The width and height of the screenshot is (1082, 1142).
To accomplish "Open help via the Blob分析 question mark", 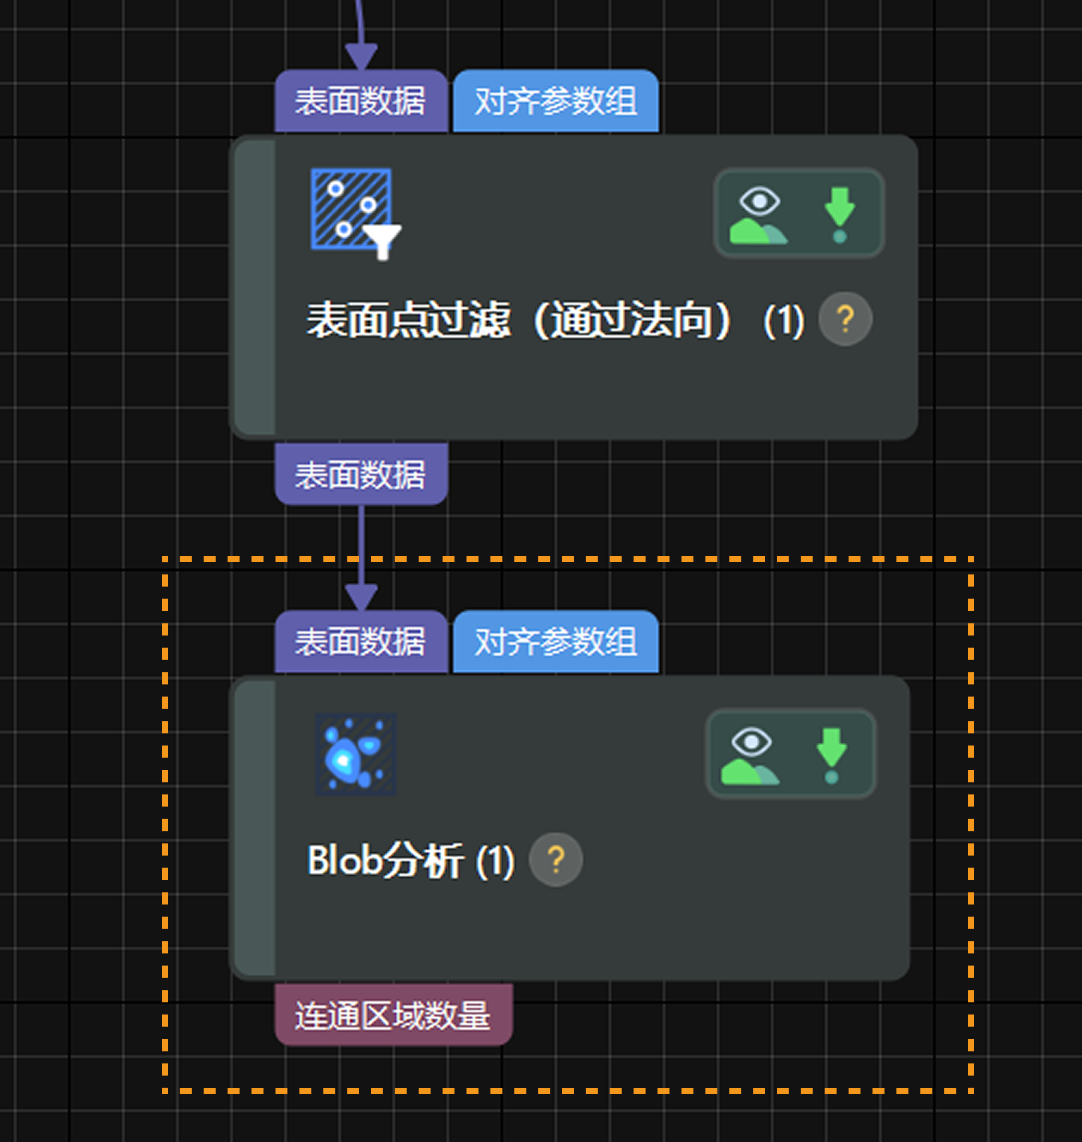I will click(x=555, y=859).
